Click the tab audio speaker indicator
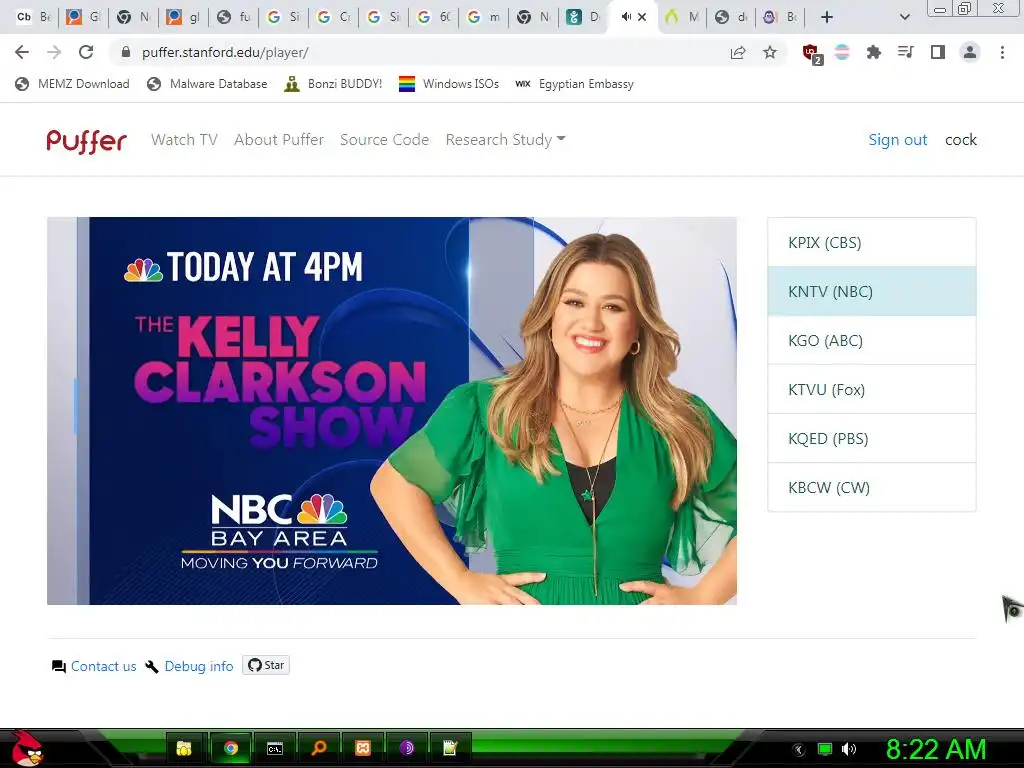1024x768 pixels. [x=626, y=17]
